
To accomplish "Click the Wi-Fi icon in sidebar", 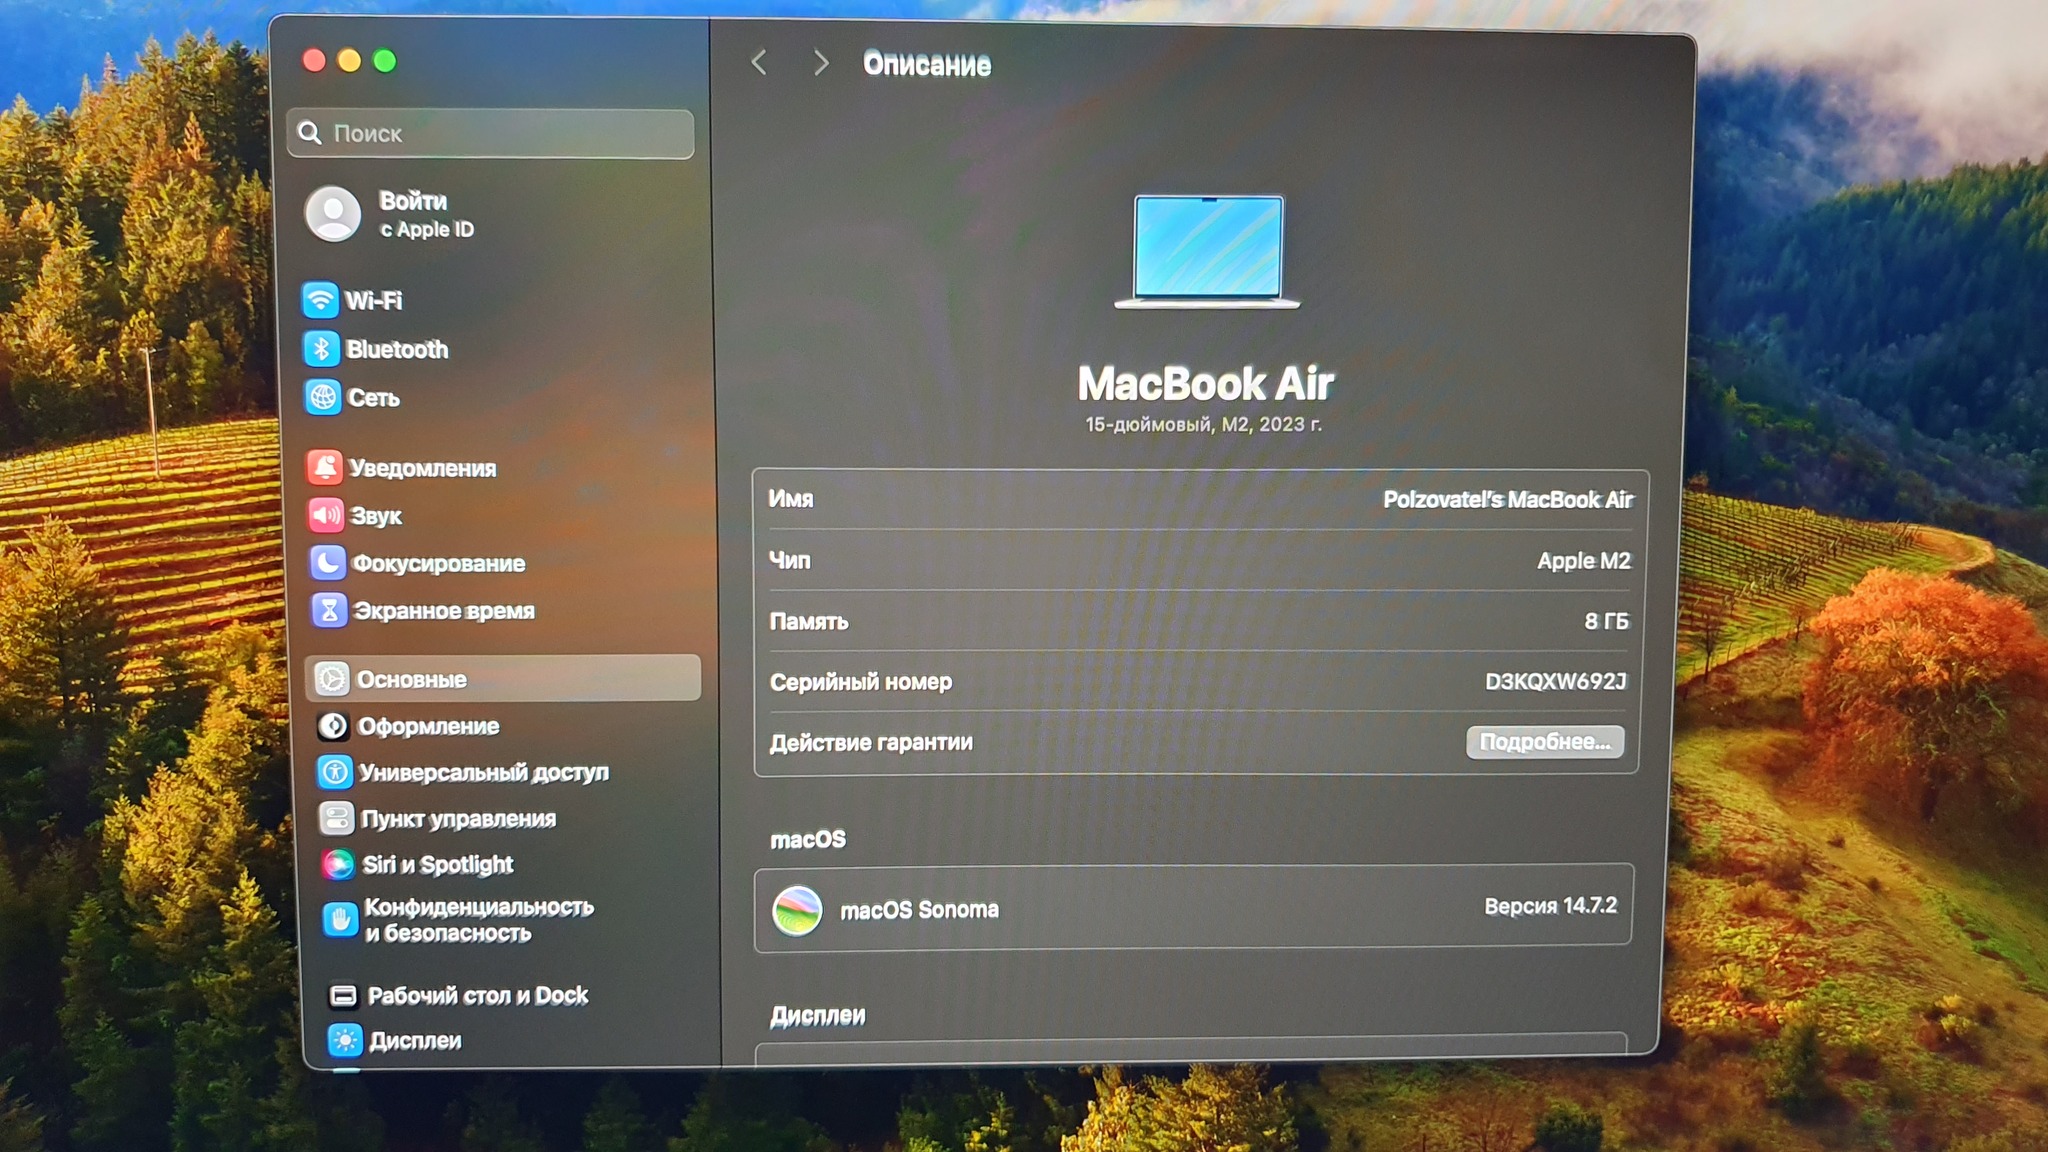I will click(x=320, y=300).
